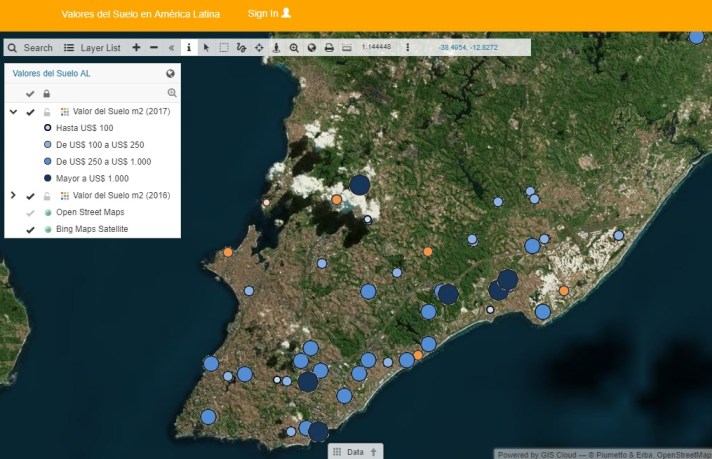Click the map scale 1:144448 field
This screenshot has height=459, width=712.
377,47
